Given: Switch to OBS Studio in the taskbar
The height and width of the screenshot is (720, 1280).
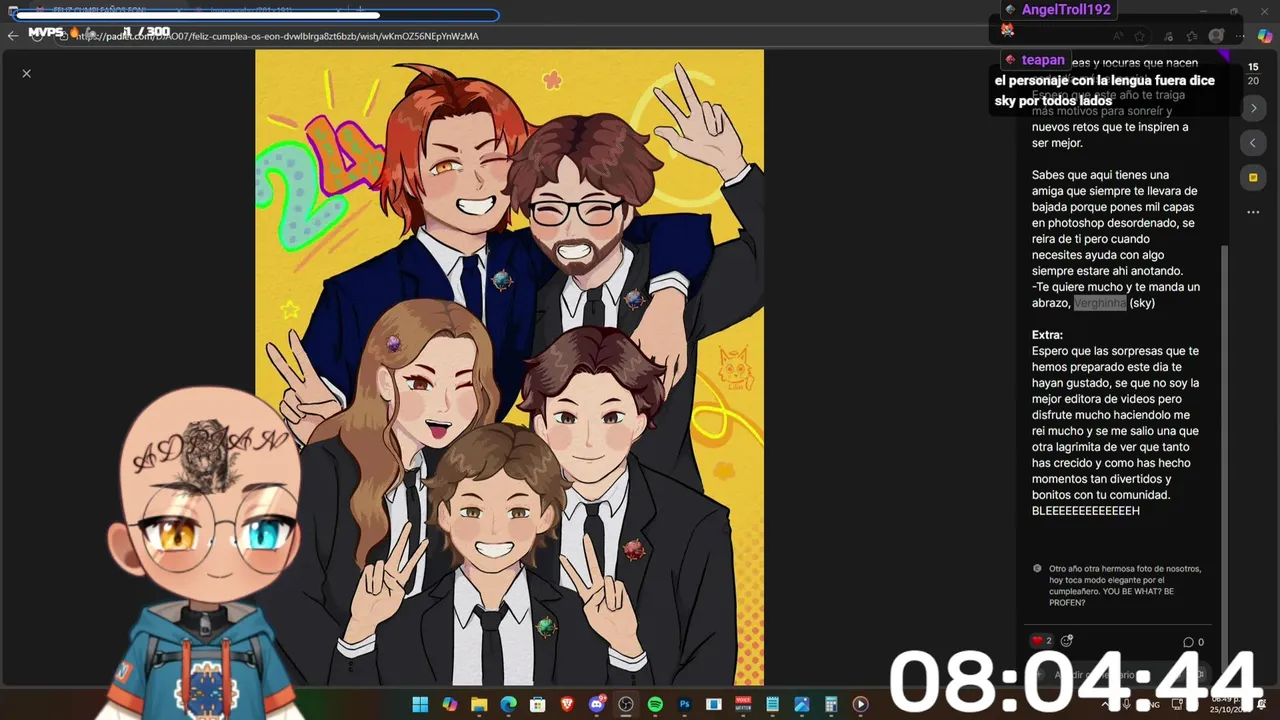Looking at the screenshot, I should coord(626,704).
